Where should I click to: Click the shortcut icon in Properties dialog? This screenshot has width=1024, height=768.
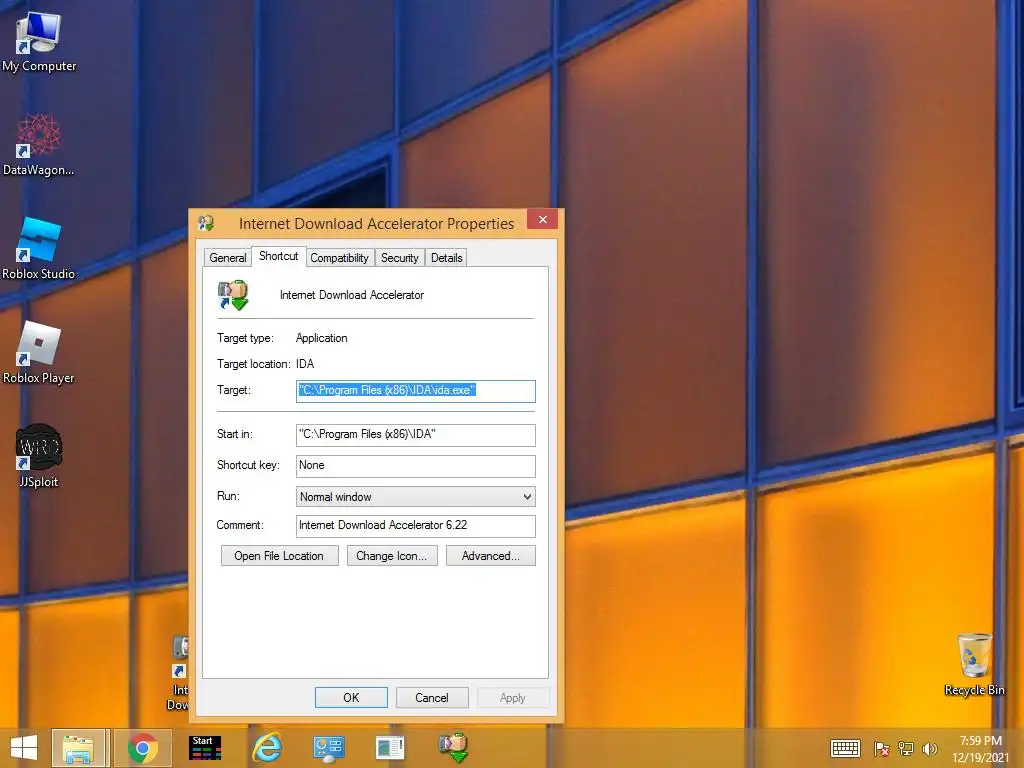233,295
